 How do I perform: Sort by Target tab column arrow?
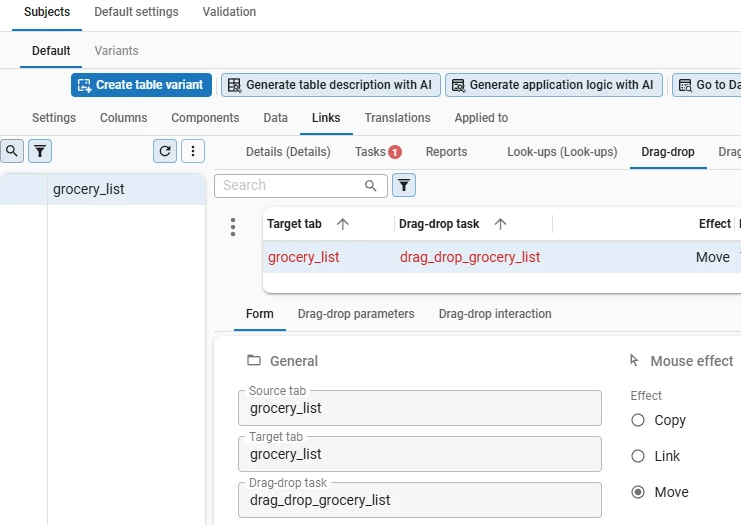click(x=343, y=224)
